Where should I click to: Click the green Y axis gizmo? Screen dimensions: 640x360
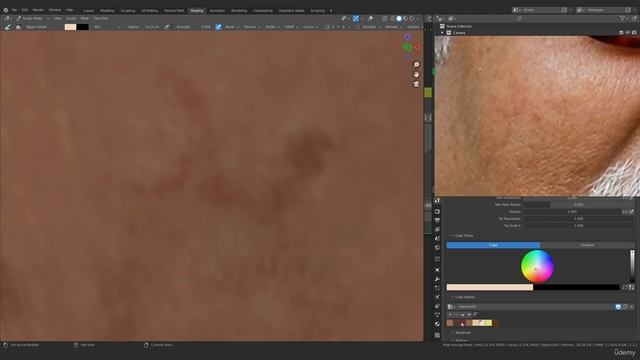pyautogui.click(x=407, y=47)
